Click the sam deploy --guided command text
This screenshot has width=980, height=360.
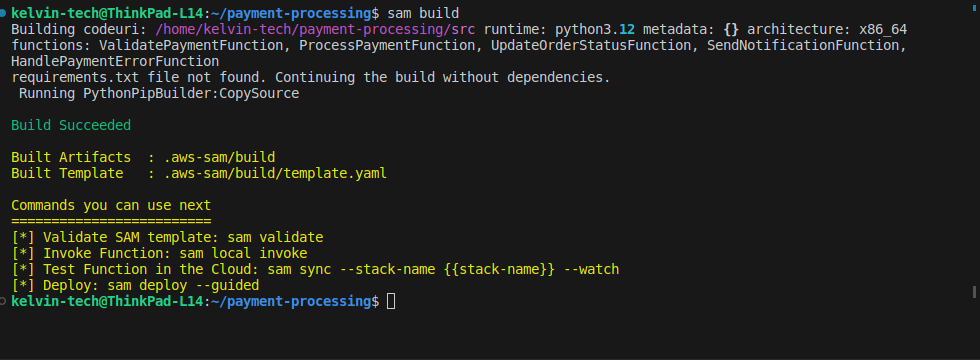pos(183,286)
